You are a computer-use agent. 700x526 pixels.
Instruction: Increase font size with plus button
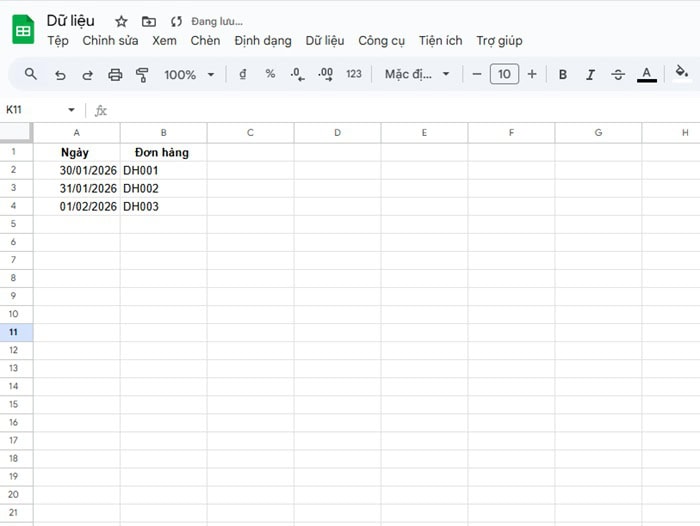coord(532,74)
